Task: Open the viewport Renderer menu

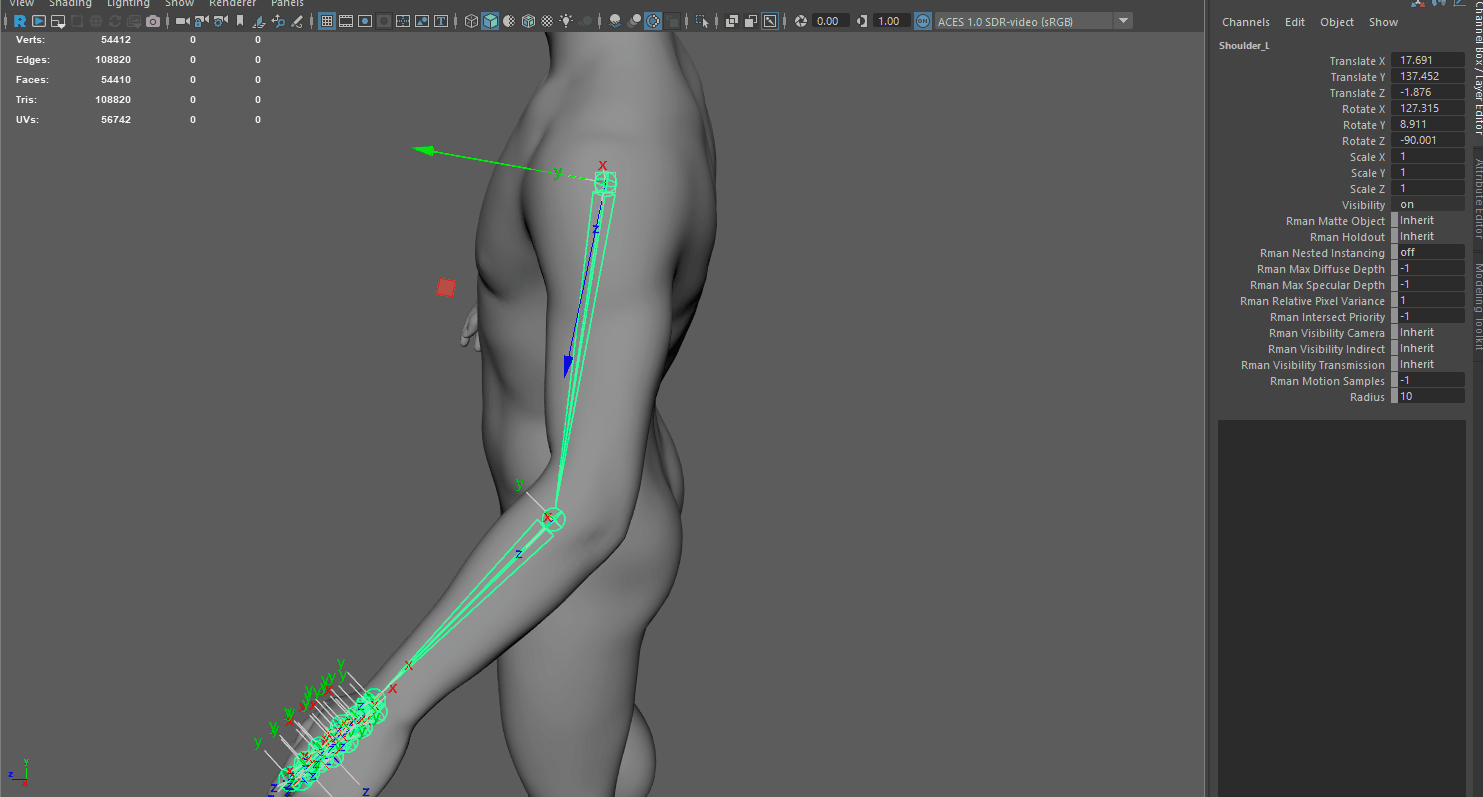Action: [232, 4]
